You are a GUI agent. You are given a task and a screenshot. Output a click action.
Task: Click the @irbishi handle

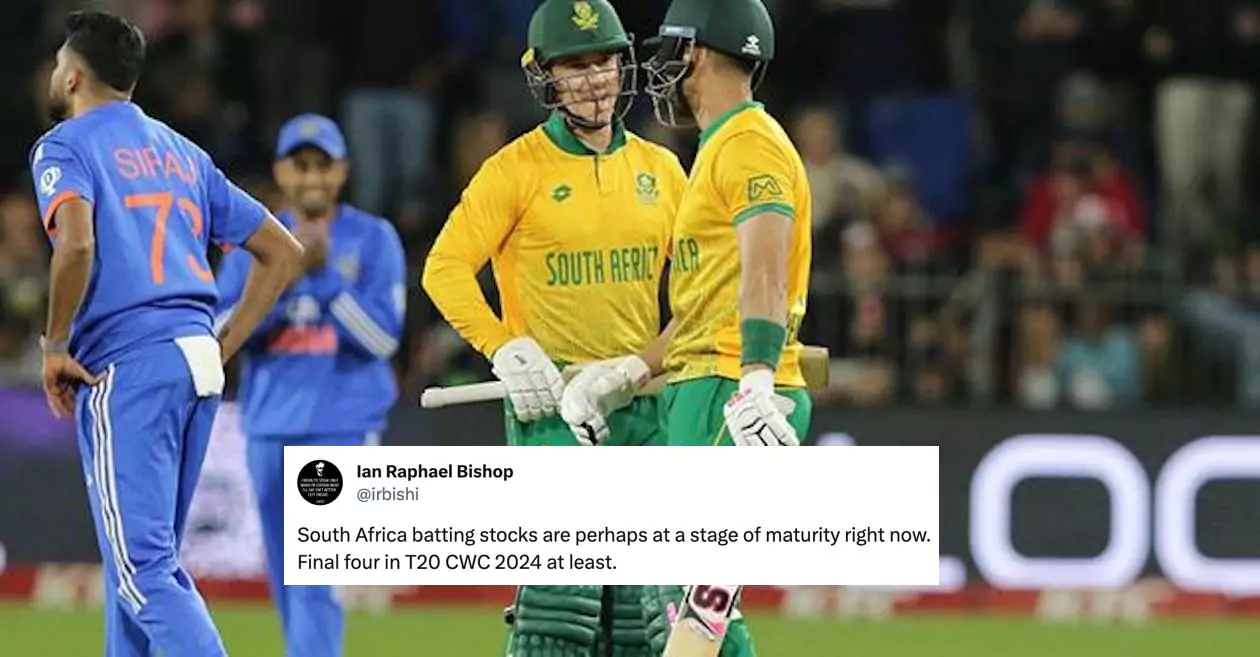[388, 495]
